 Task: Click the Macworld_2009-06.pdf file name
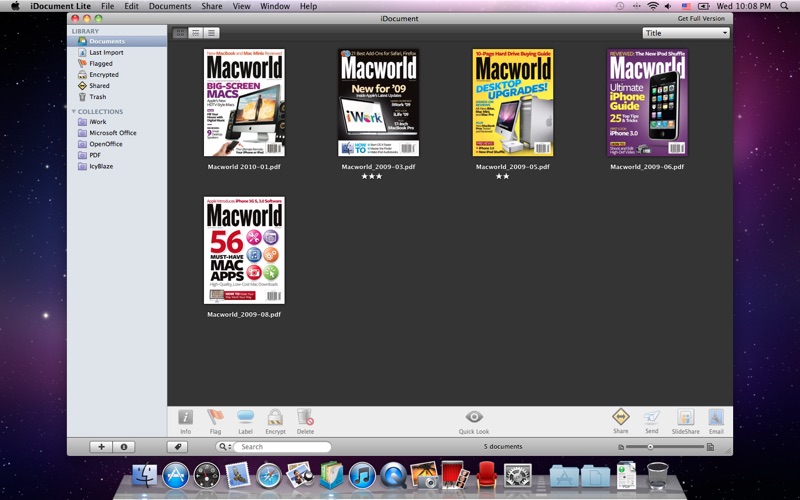[x=647, y=167]
